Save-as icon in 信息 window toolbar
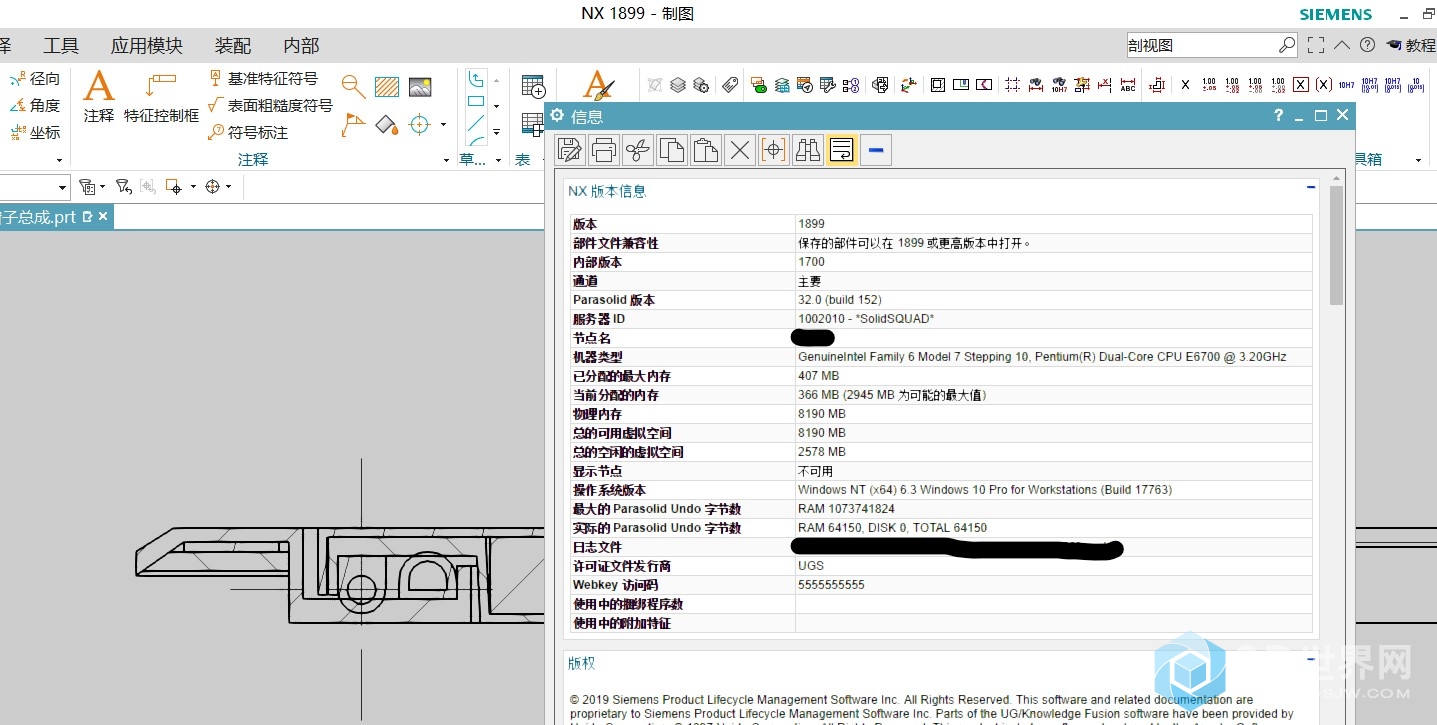The width and height of the screenshot is (1437, 725). coord(570,150)
